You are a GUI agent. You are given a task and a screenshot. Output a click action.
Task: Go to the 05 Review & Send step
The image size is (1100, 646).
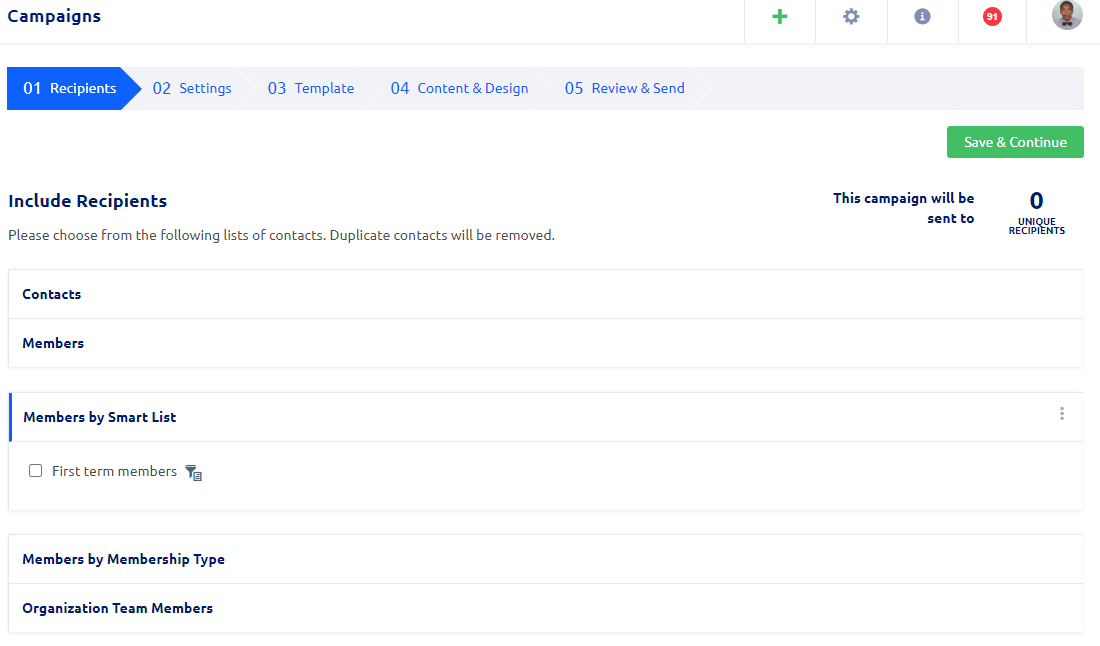tap(624, 88)
